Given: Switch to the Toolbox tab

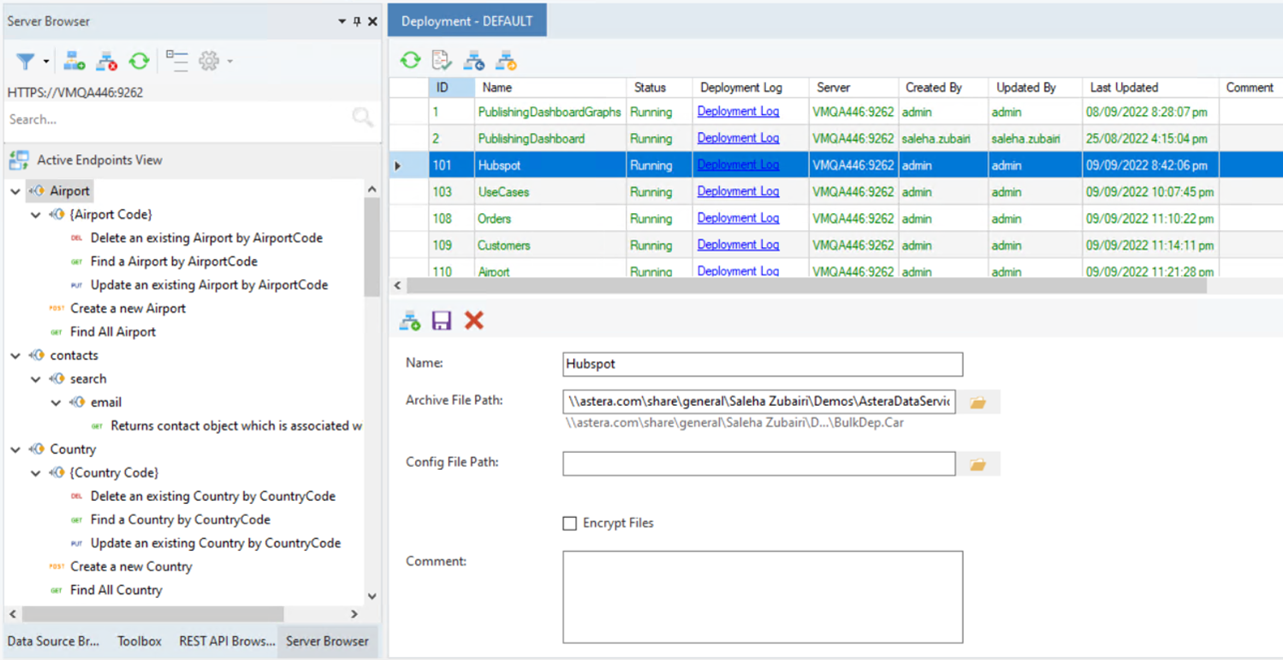Looking at the screenshot, I should point(139,641).
